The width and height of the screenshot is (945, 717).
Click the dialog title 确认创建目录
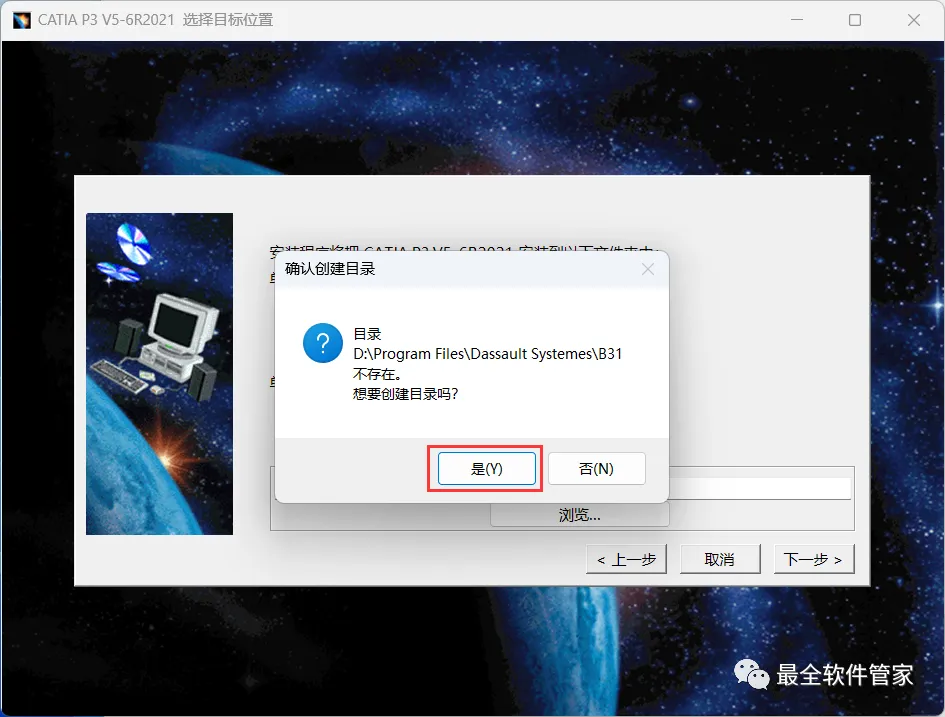point(330,269)
